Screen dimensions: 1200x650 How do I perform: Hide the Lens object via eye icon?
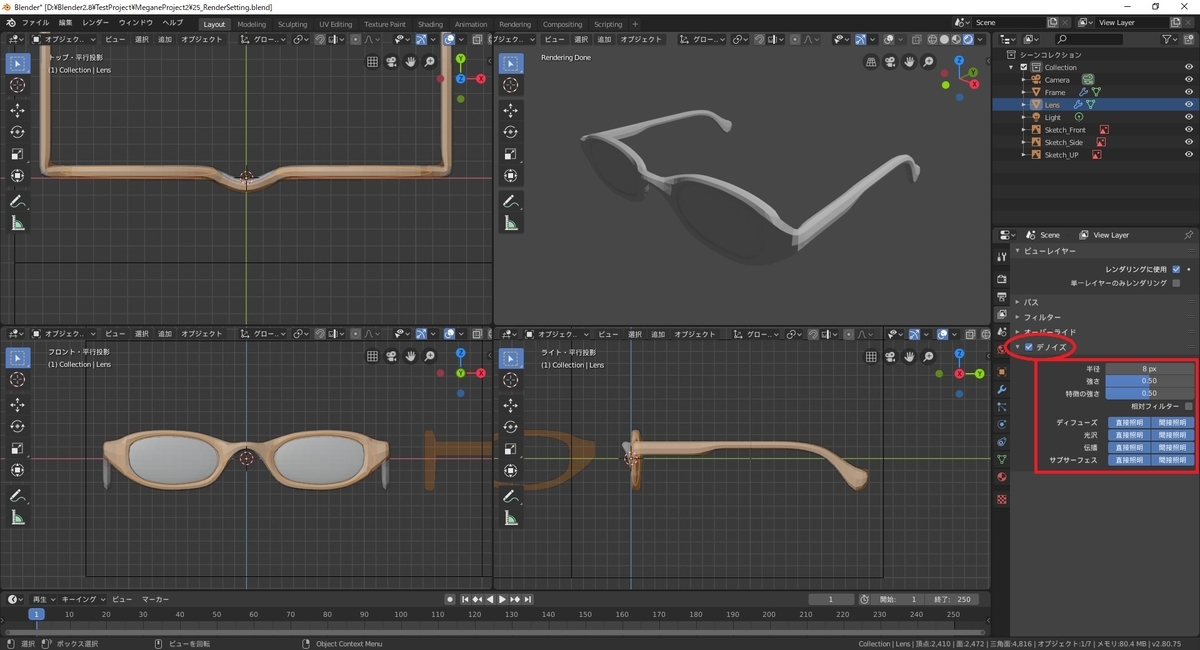point(1188,105)
